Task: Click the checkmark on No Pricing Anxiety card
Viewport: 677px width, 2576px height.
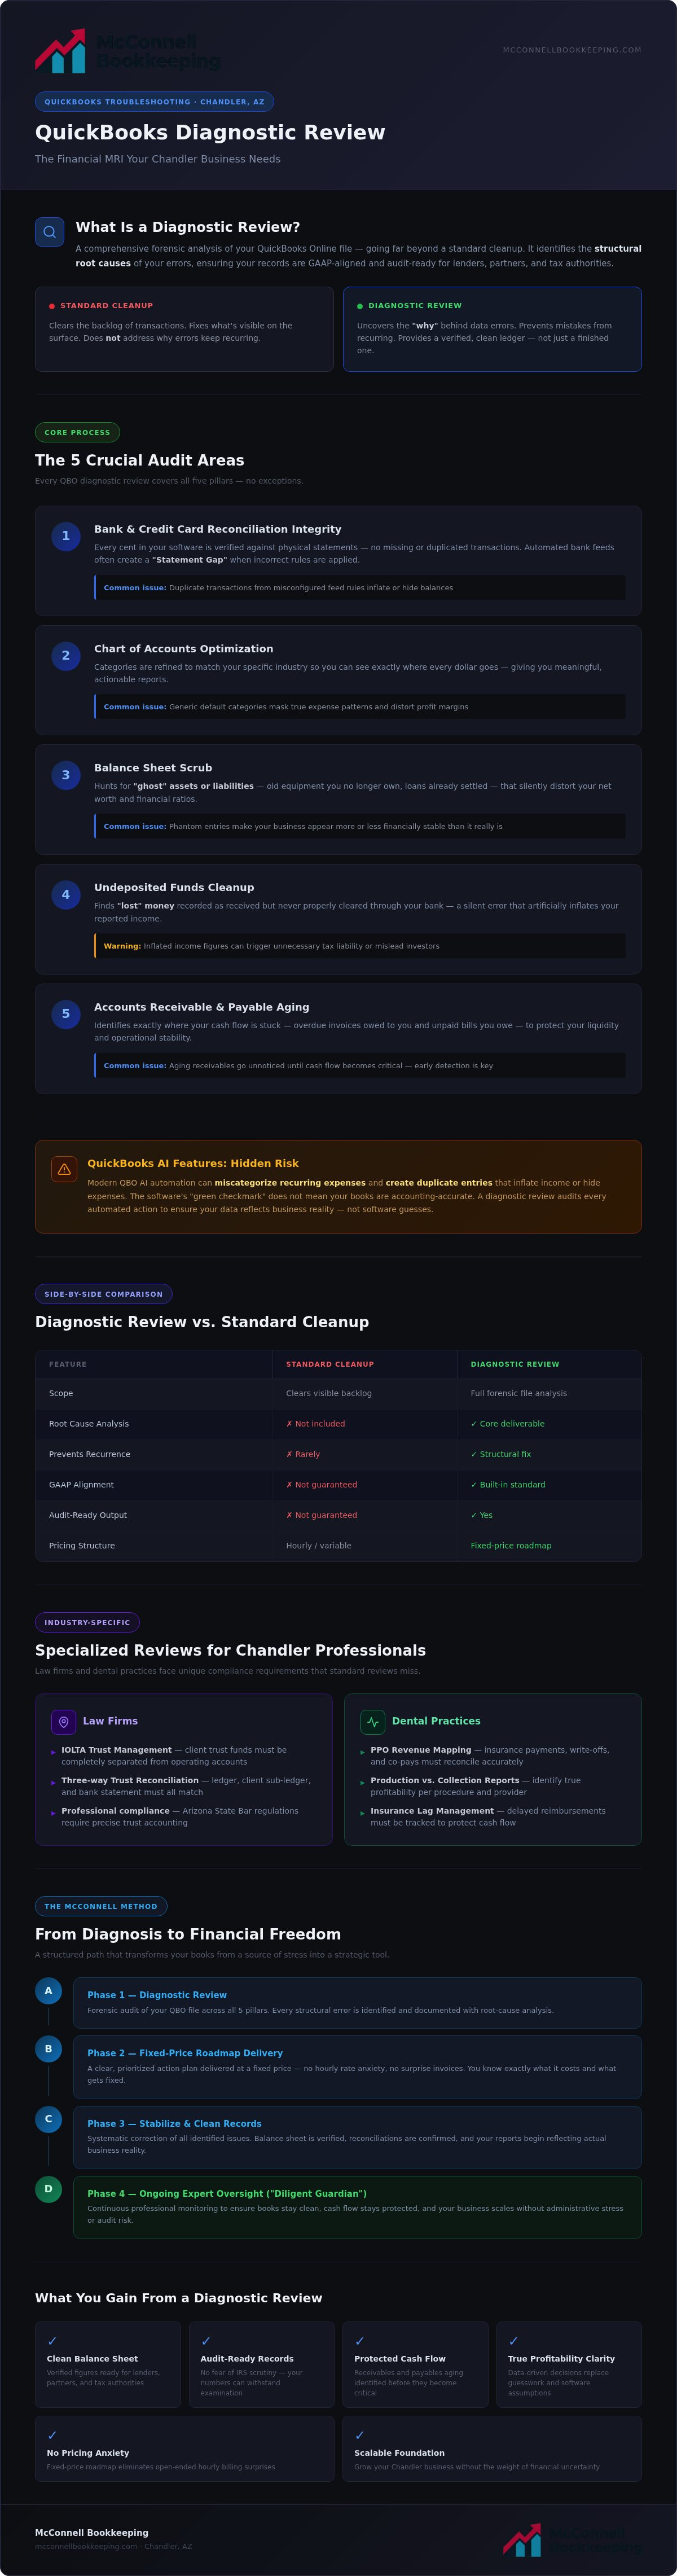Action: 52,2435
